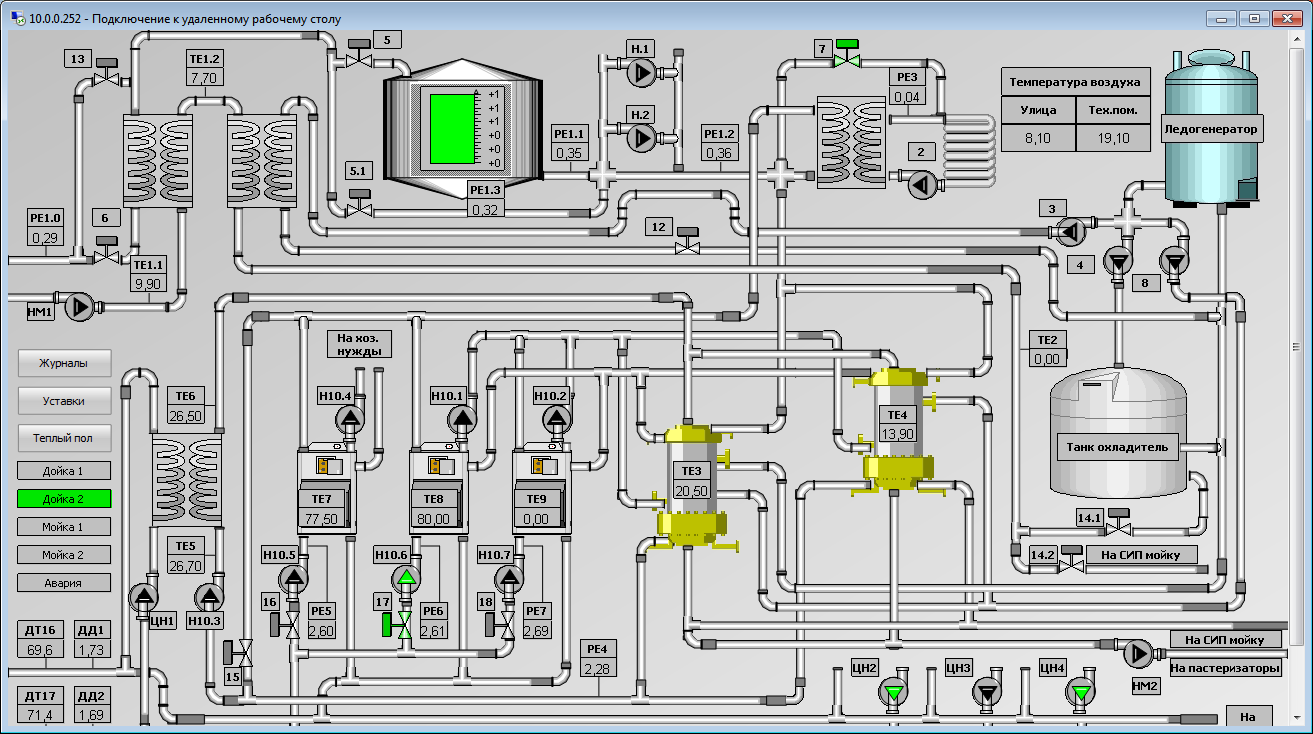Select the H10.6 green pump
The height and width of the screenshot is (734, 1313).
[x=406, y=578]
